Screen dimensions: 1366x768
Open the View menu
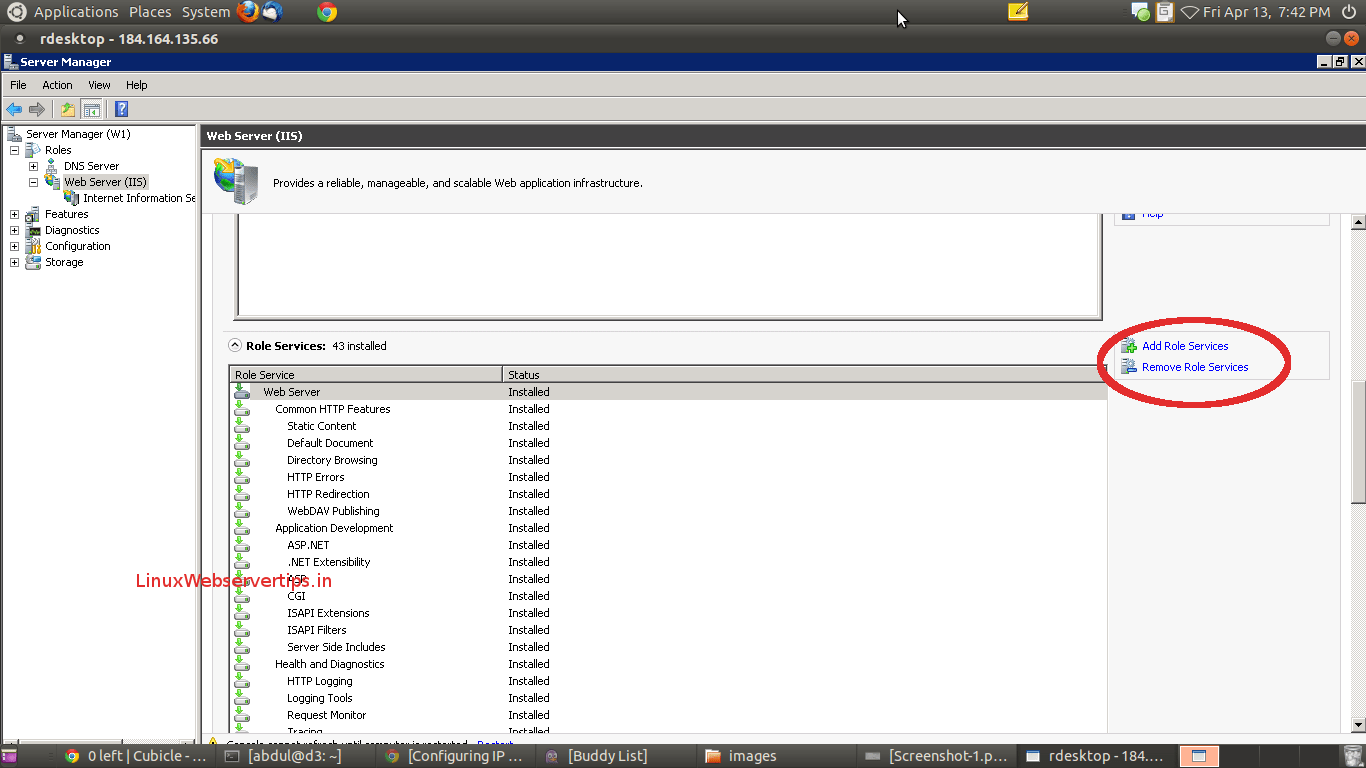(99, 85)
